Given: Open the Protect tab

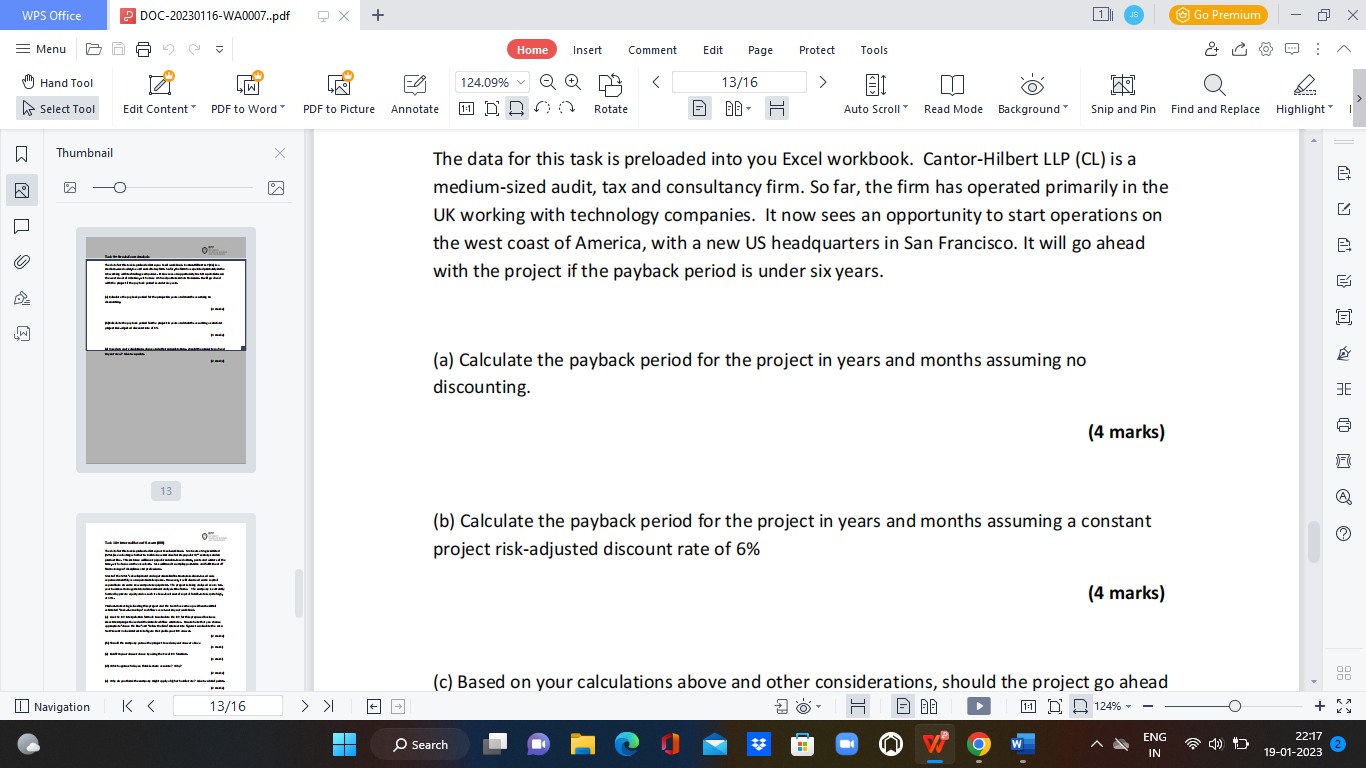Looking at the screenshot, I should tap(816, 49).
